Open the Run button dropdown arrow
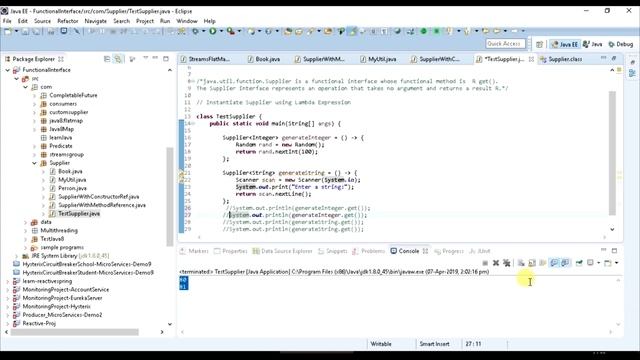 coord(221,31)
